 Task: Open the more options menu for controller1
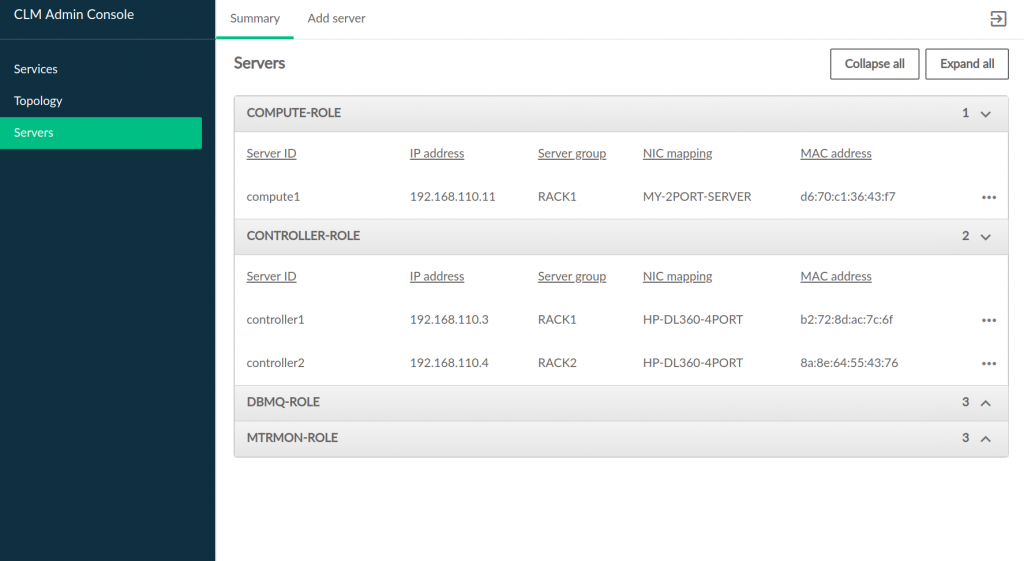[989, 320]
